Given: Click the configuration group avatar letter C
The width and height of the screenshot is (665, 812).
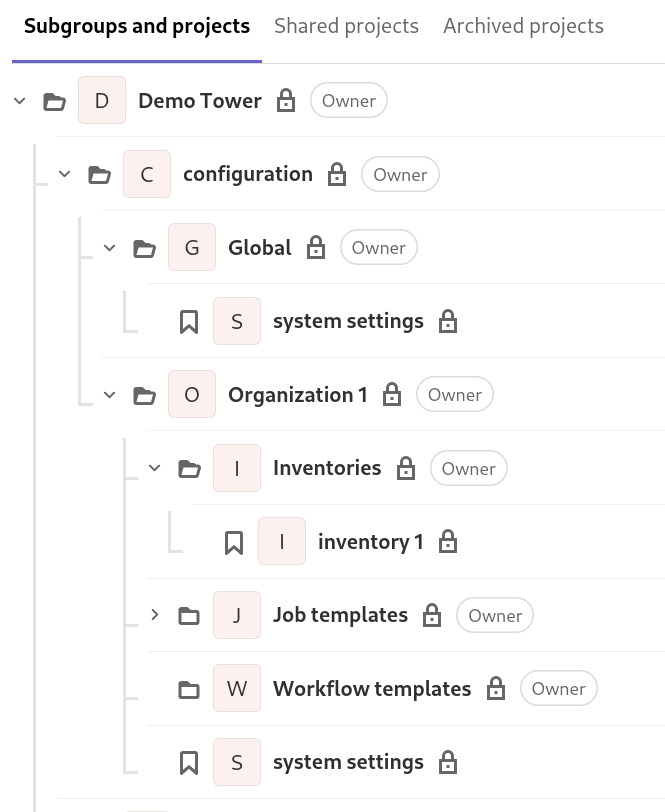Looking at the screenshot, I should (147, 175).
